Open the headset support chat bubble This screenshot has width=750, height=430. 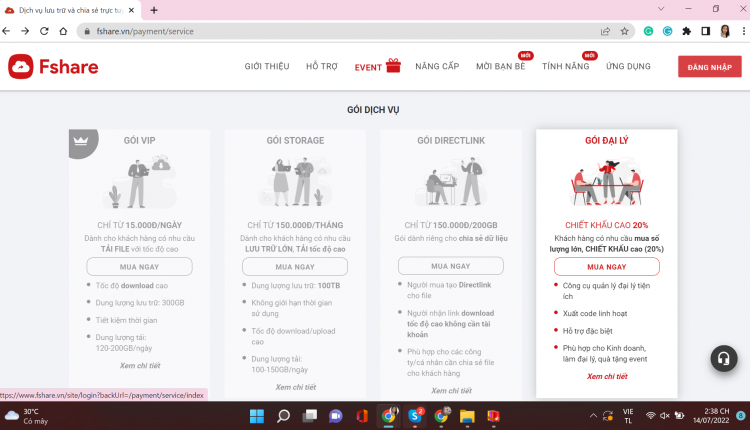click(x=724, y=358)
